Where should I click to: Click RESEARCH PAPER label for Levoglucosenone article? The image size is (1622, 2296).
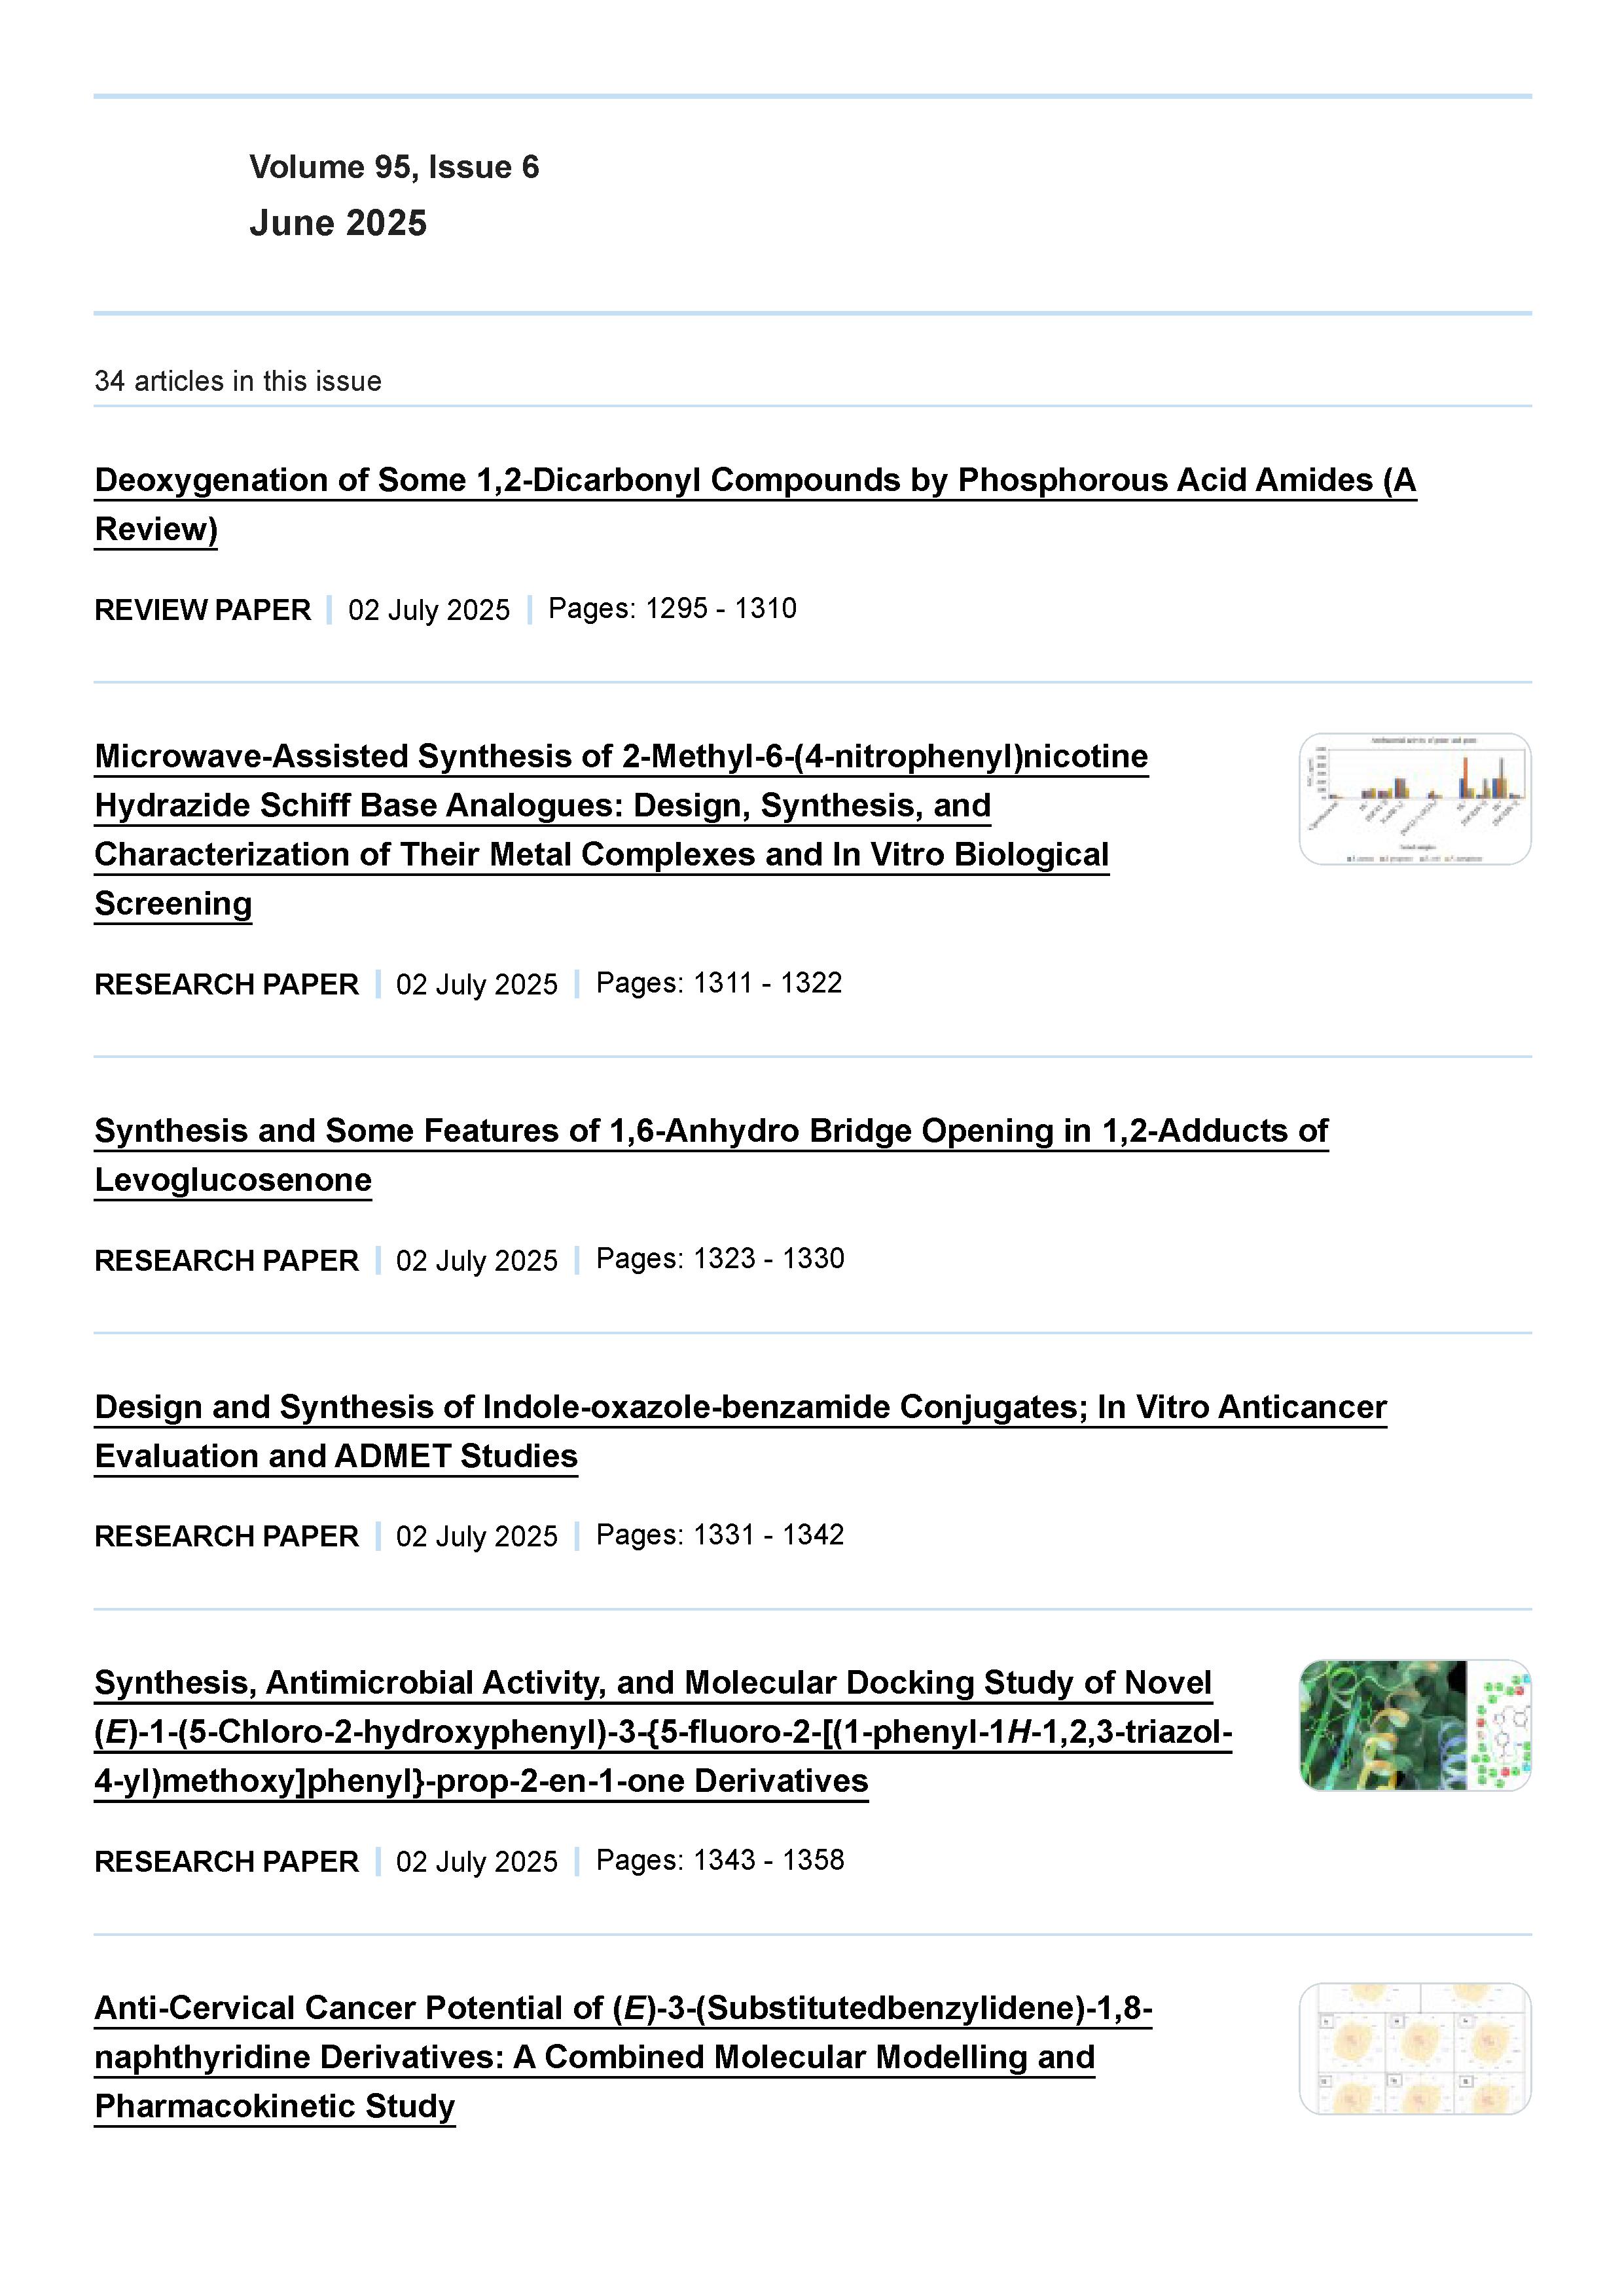click(226, 1261)
